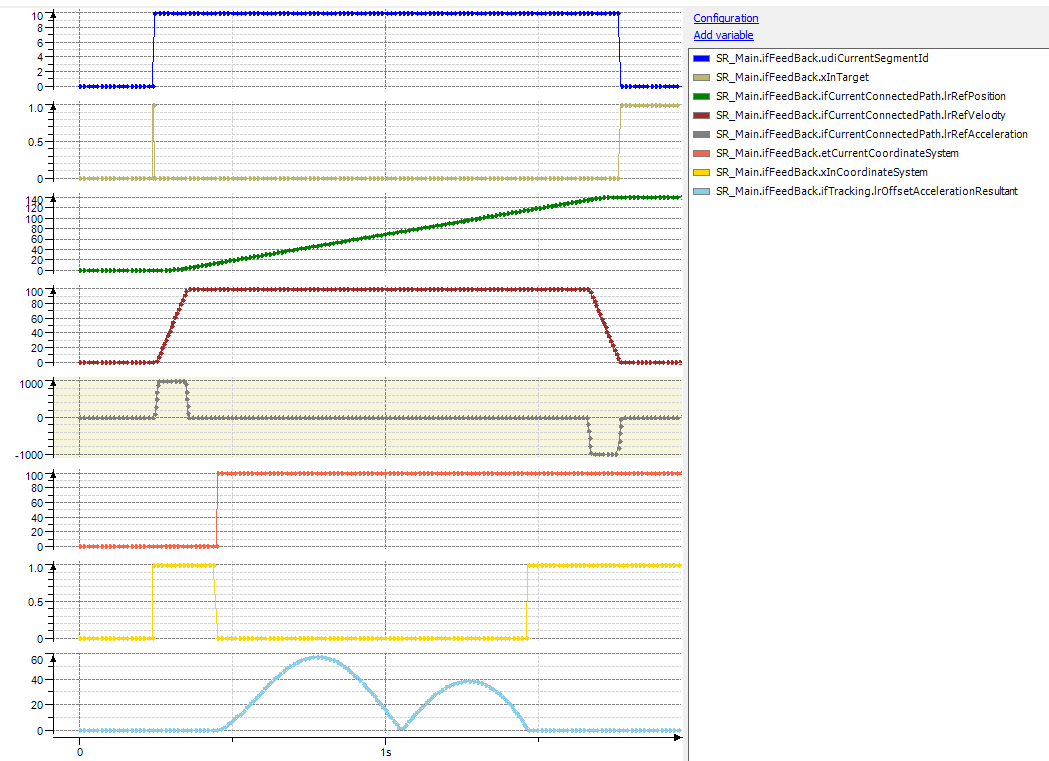Select the lrRefVelocity variable entry
The width and height of the screenshot is (1049, 761).
click(860, 115)
